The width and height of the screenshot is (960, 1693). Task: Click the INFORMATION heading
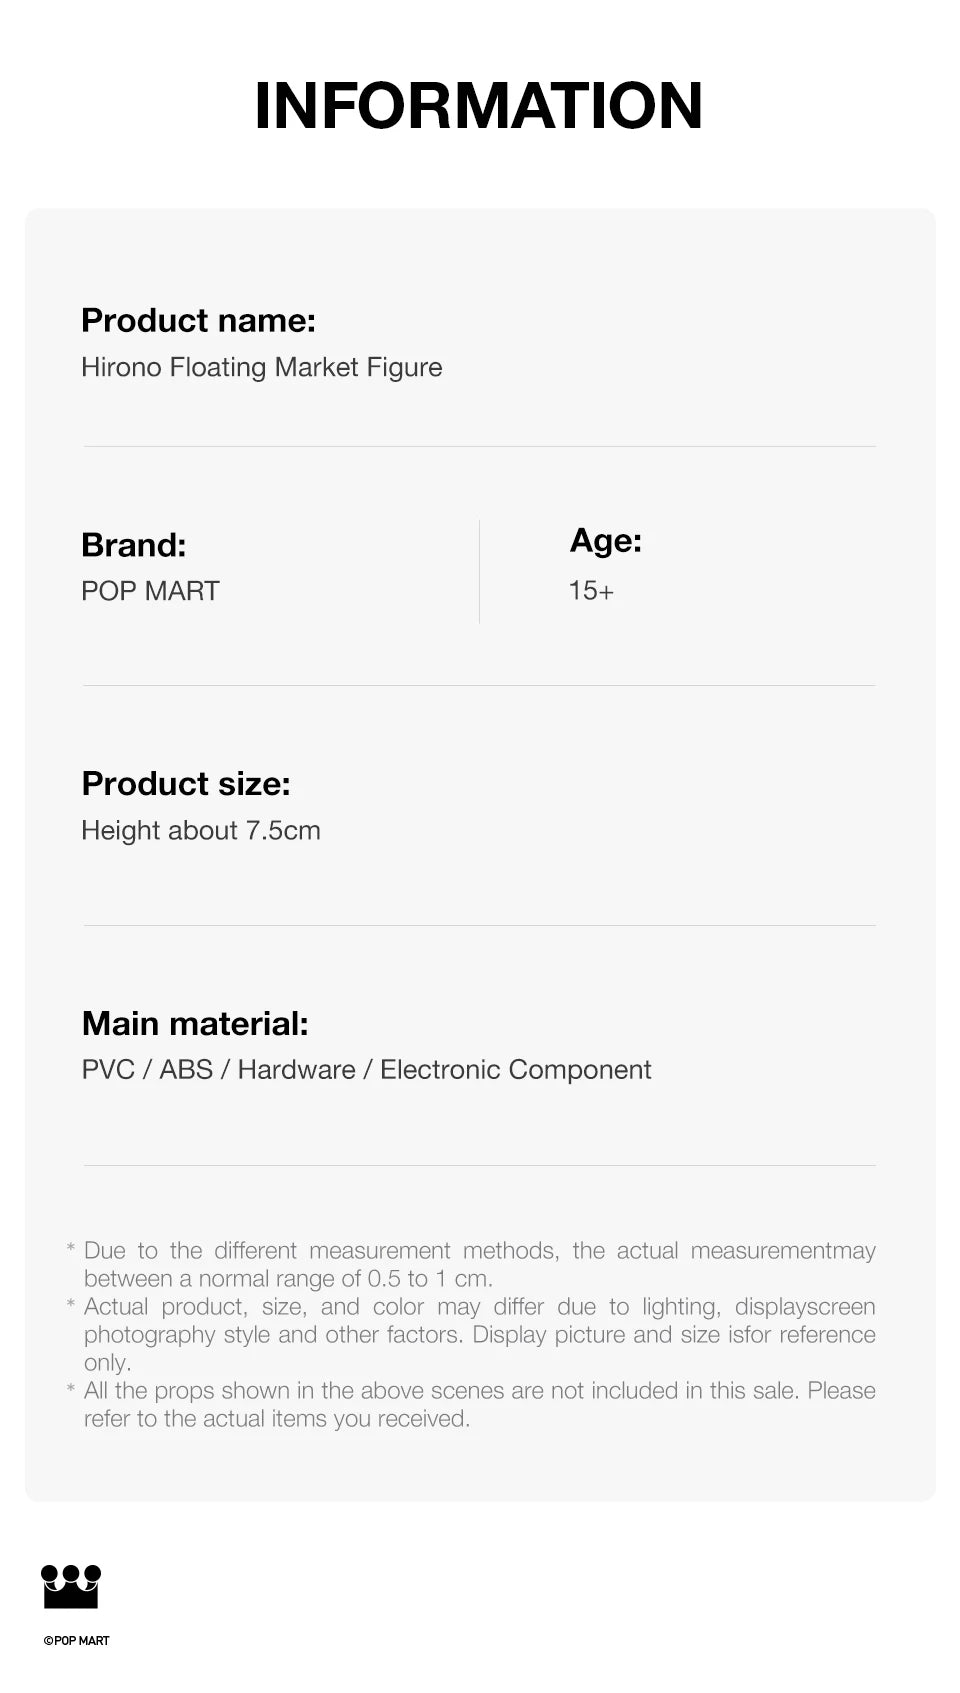[478, 105]
